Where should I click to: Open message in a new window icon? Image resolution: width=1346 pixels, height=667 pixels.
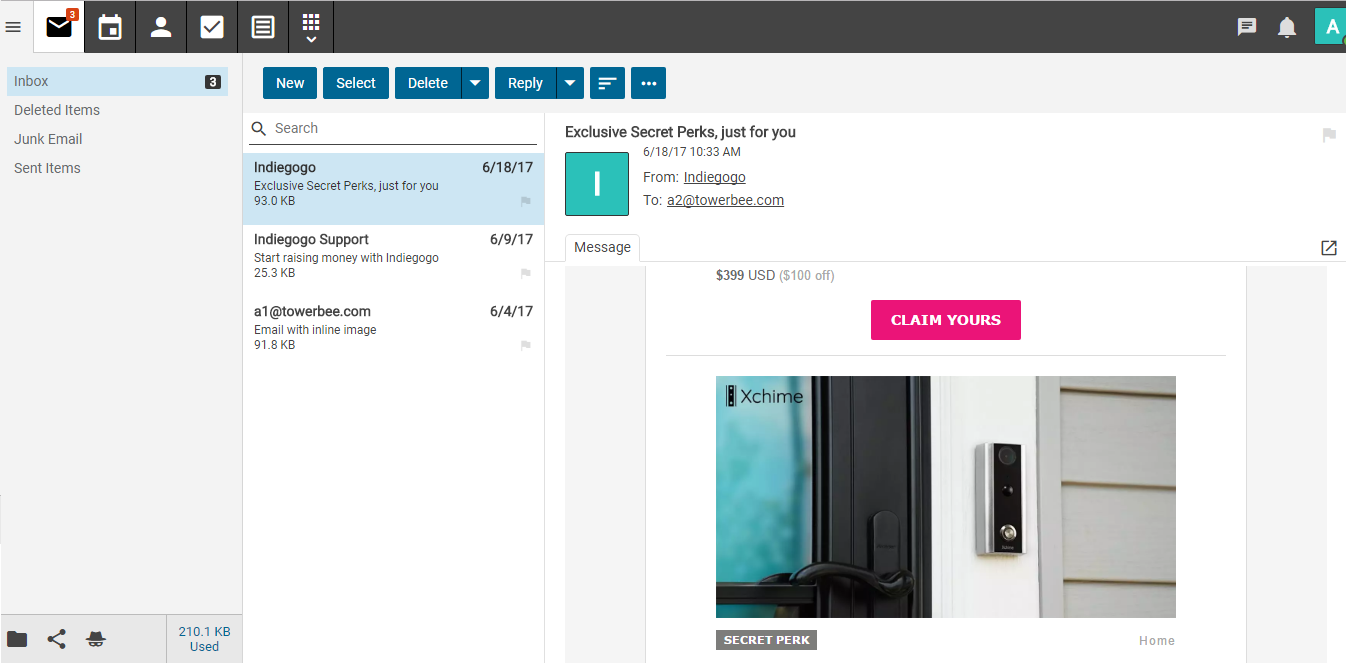tap(1329, 248)
